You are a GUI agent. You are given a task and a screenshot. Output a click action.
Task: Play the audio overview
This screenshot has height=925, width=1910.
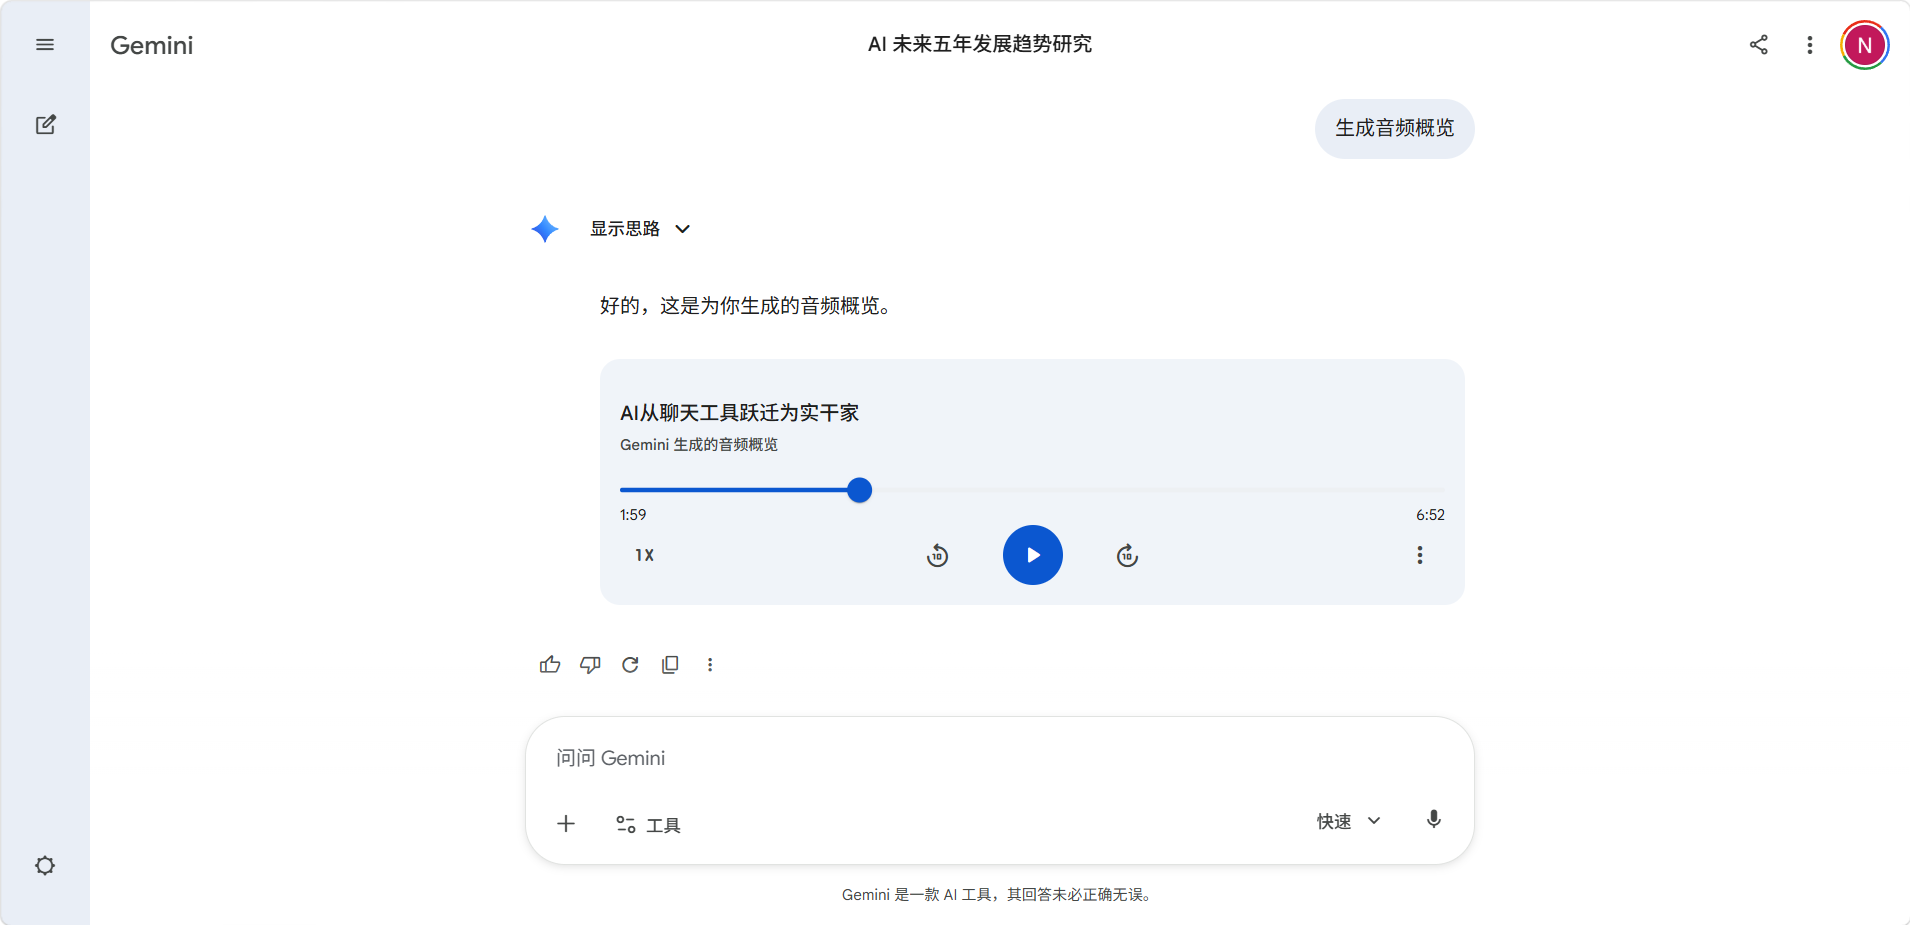tap(1033, 555)
